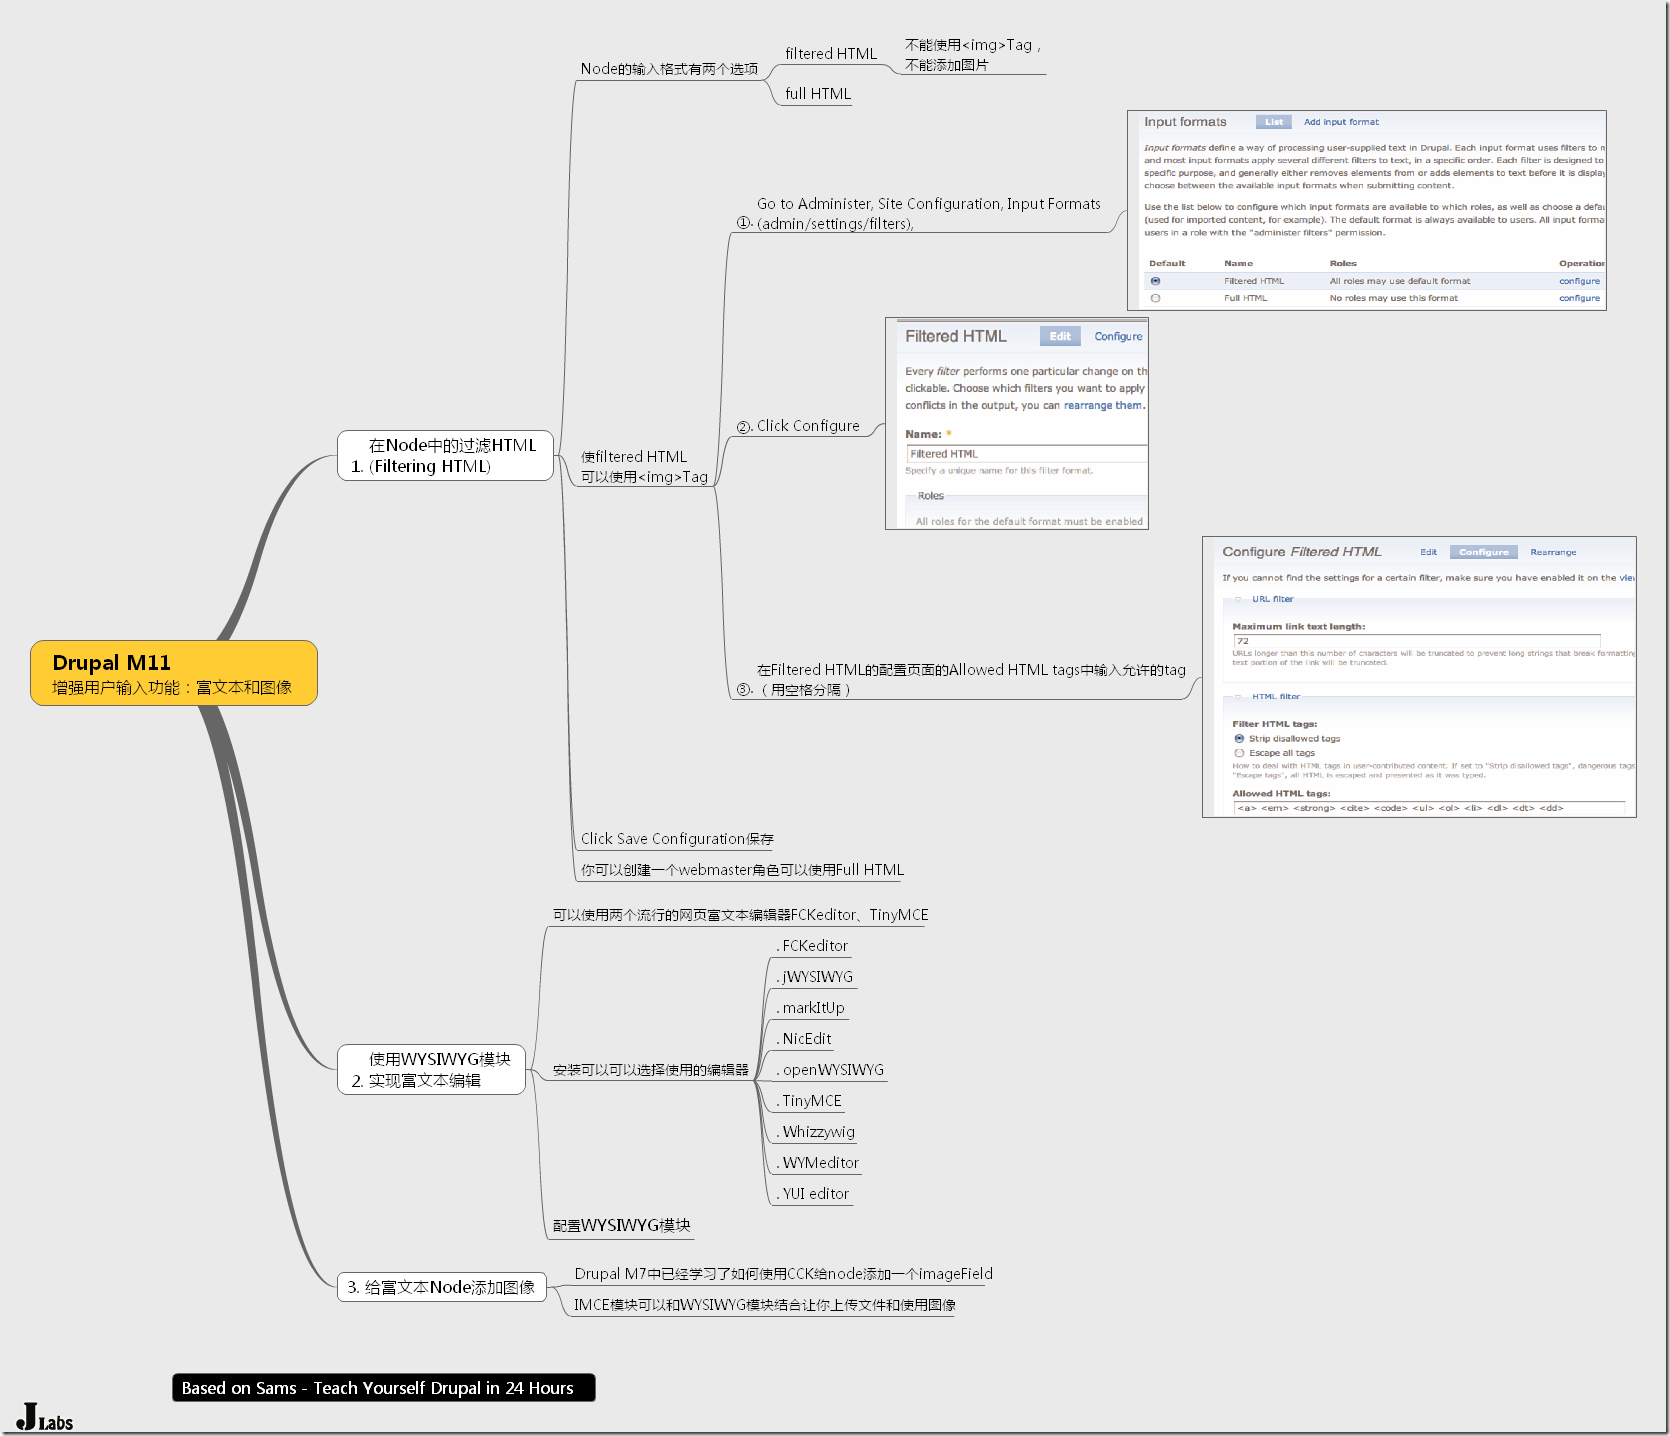Click the '. YUI editor' list item

[x=813, y=1194]
